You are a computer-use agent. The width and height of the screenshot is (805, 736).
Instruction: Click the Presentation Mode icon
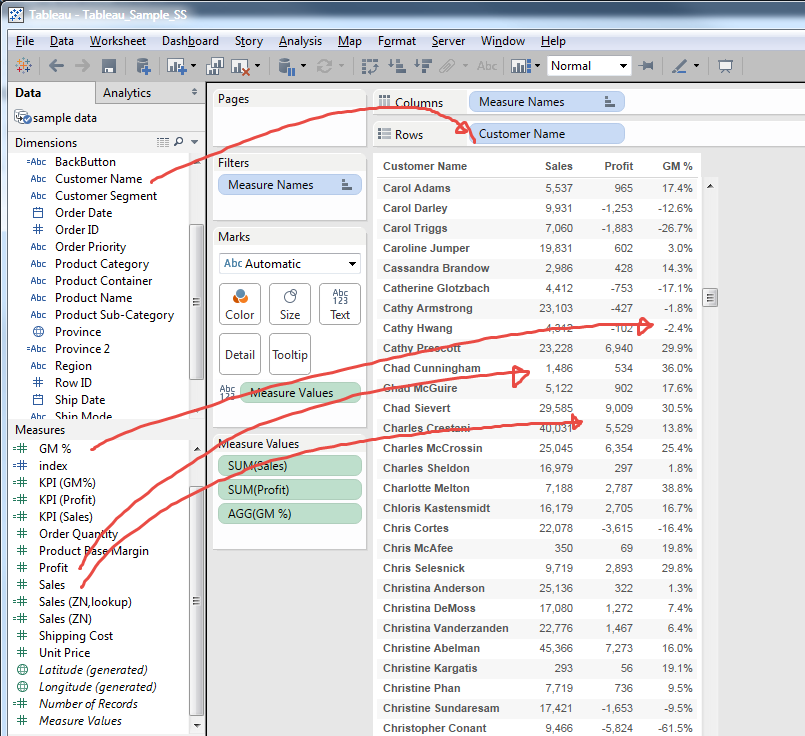[x=725, y=66]
